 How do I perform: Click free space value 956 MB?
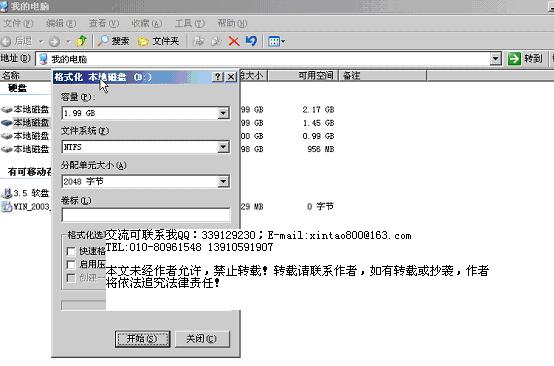320,149
